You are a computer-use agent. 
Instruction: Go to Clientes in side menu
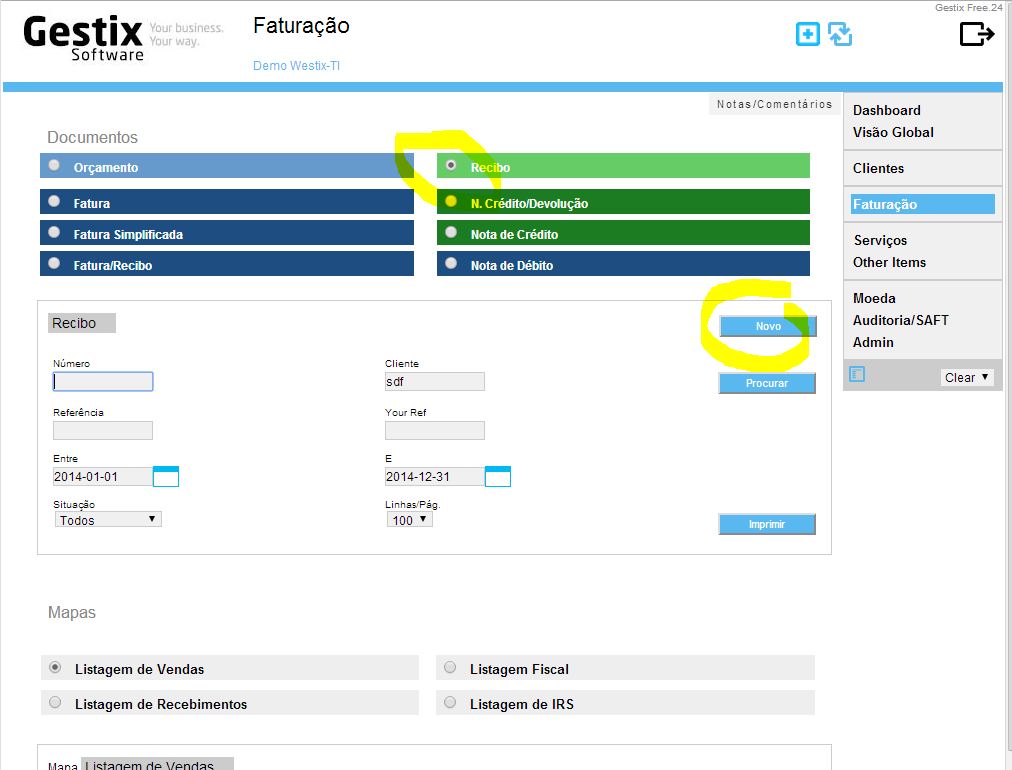(x=878, y=168)
